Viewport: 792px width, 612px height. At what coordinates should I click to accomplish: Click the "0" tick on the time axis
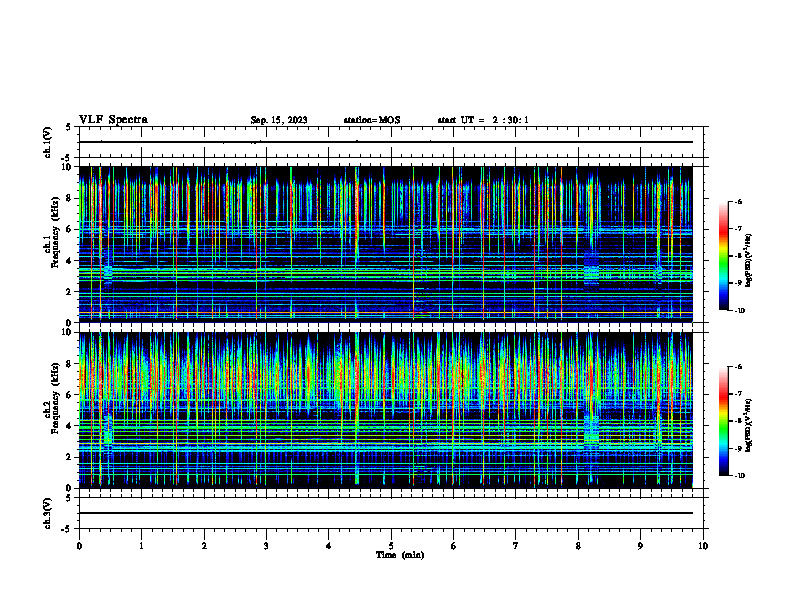(79, 546)
